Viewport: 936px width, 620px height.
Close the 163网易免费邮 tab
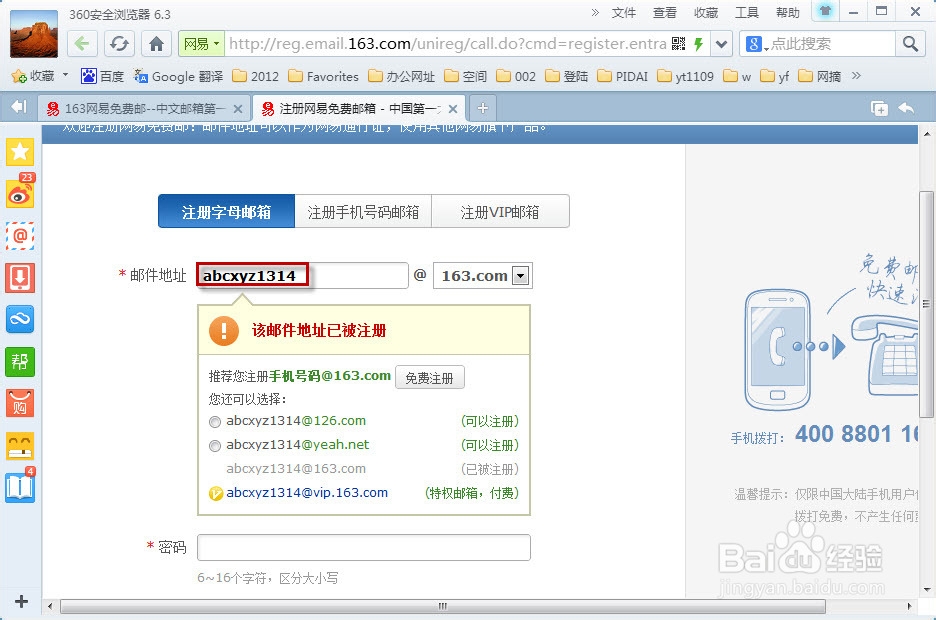coord(238,109)
